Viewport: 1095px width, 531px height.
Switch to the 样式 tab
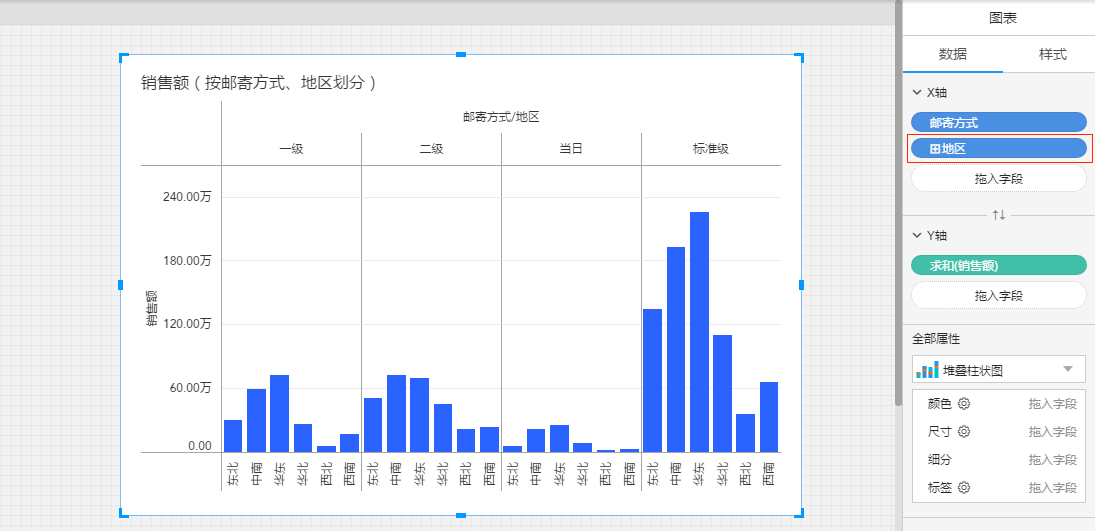1052,54
